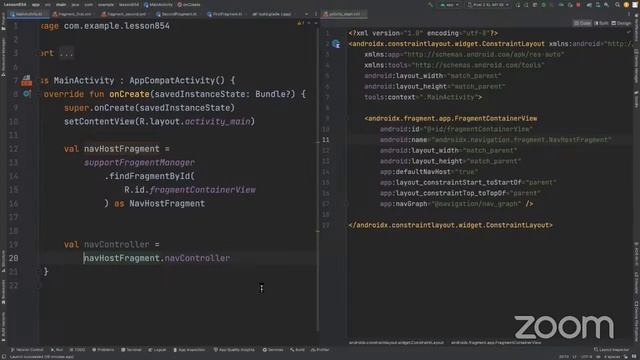Click FragmentContainerView in XML breadcrumb bar
This screenshot has width=640, height=360.
pyautogui.click(x=496, y=342)
